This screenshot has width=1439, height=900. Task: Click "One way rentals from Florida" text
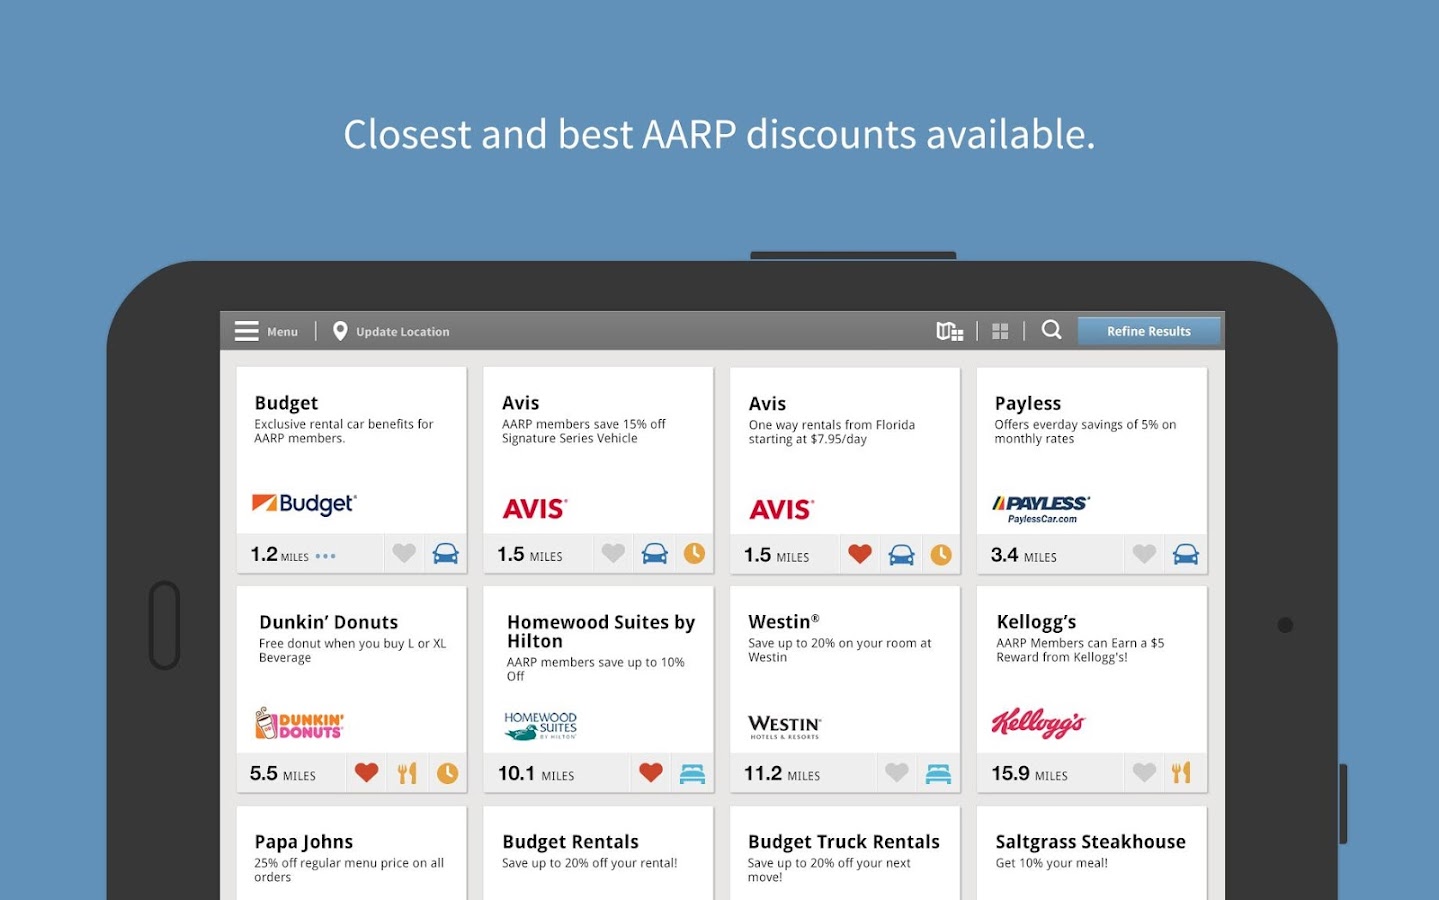click(x=832, y=432)
